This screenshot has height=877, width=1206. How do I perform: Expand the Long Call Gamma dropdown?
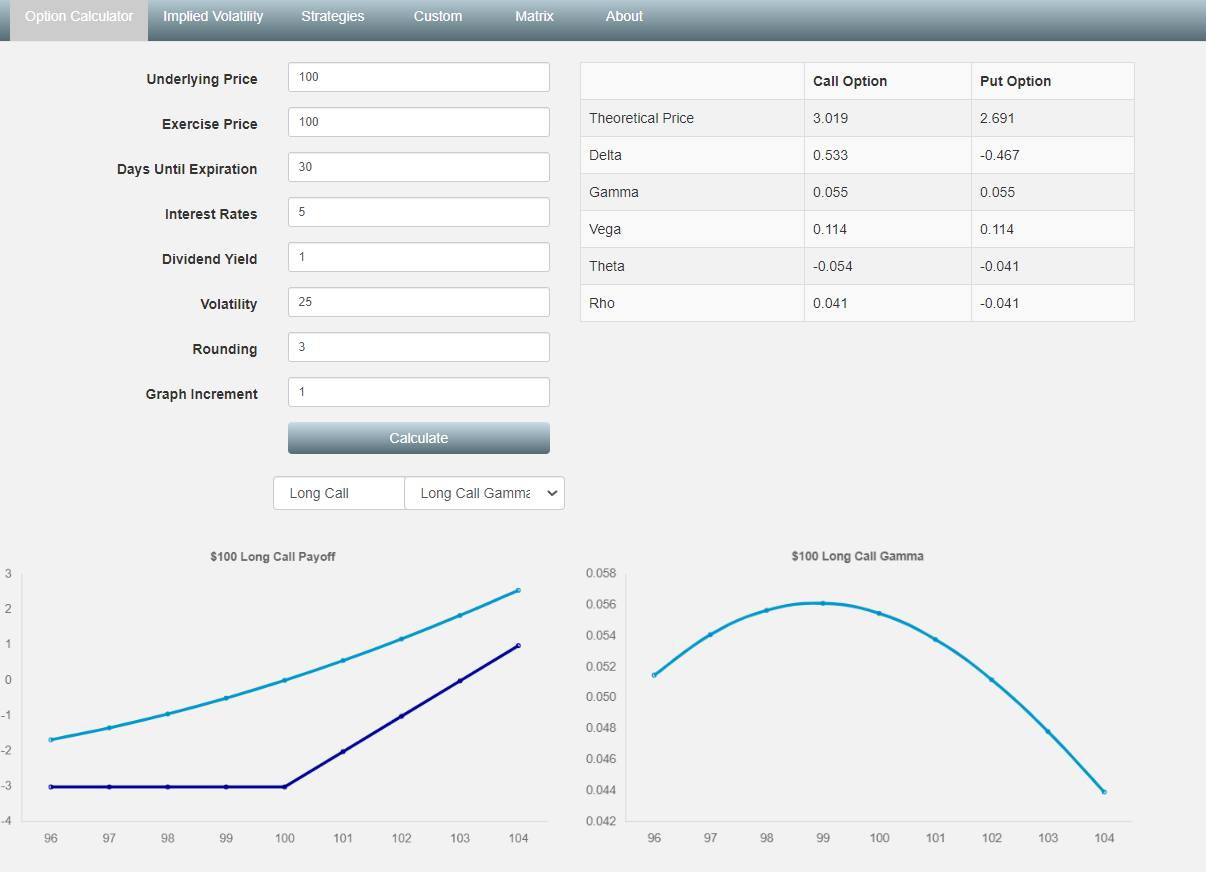tap(484, 493)
